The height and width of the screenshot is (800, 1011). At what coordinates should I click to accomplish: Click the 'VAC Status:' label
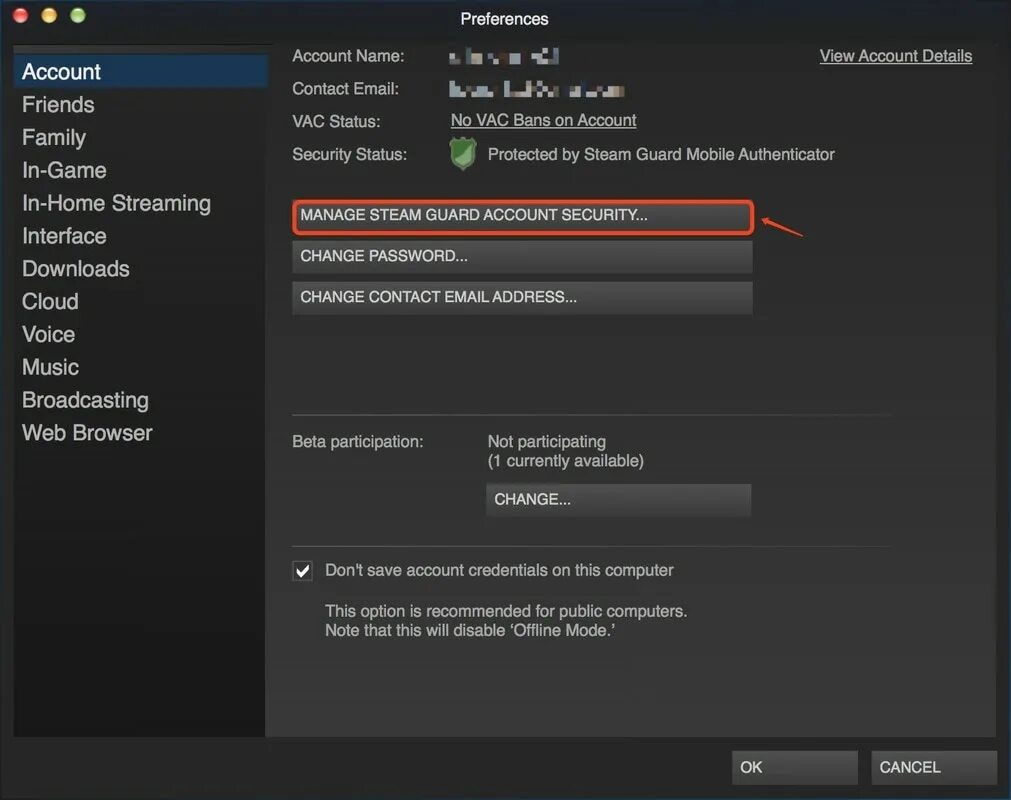tap(336, 121)
